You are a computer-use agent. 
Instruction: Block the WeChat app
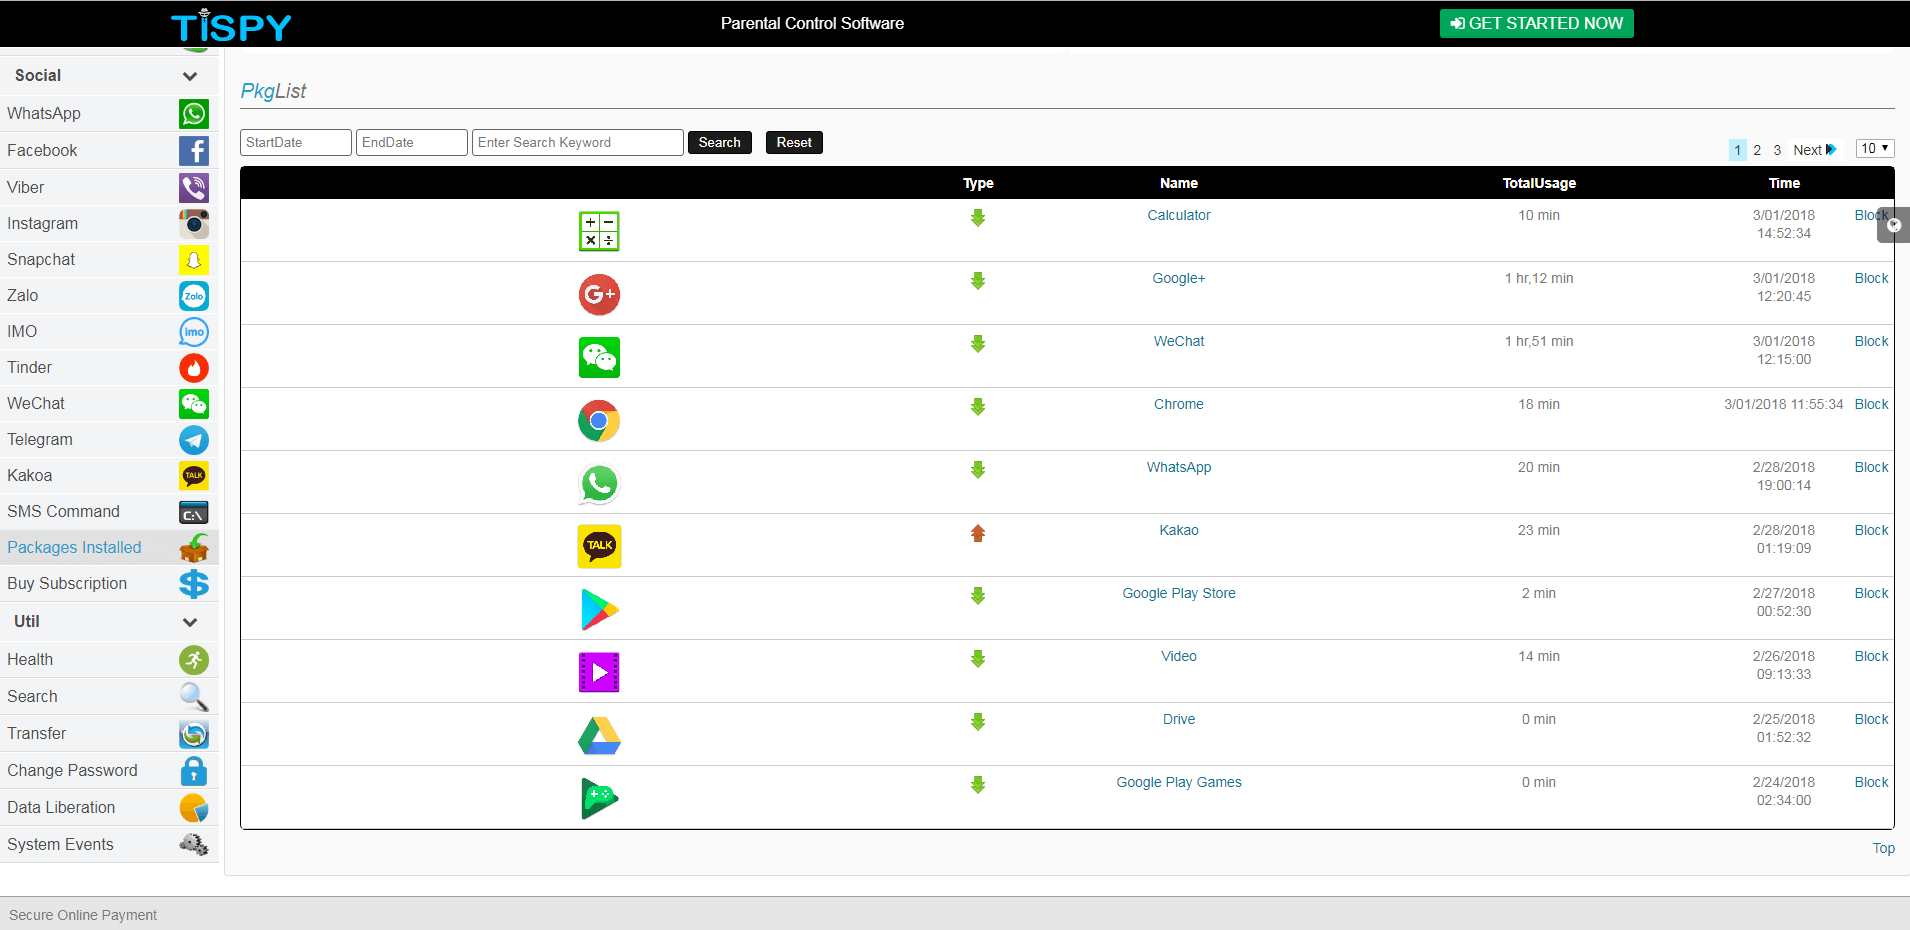pos(1871,341)
